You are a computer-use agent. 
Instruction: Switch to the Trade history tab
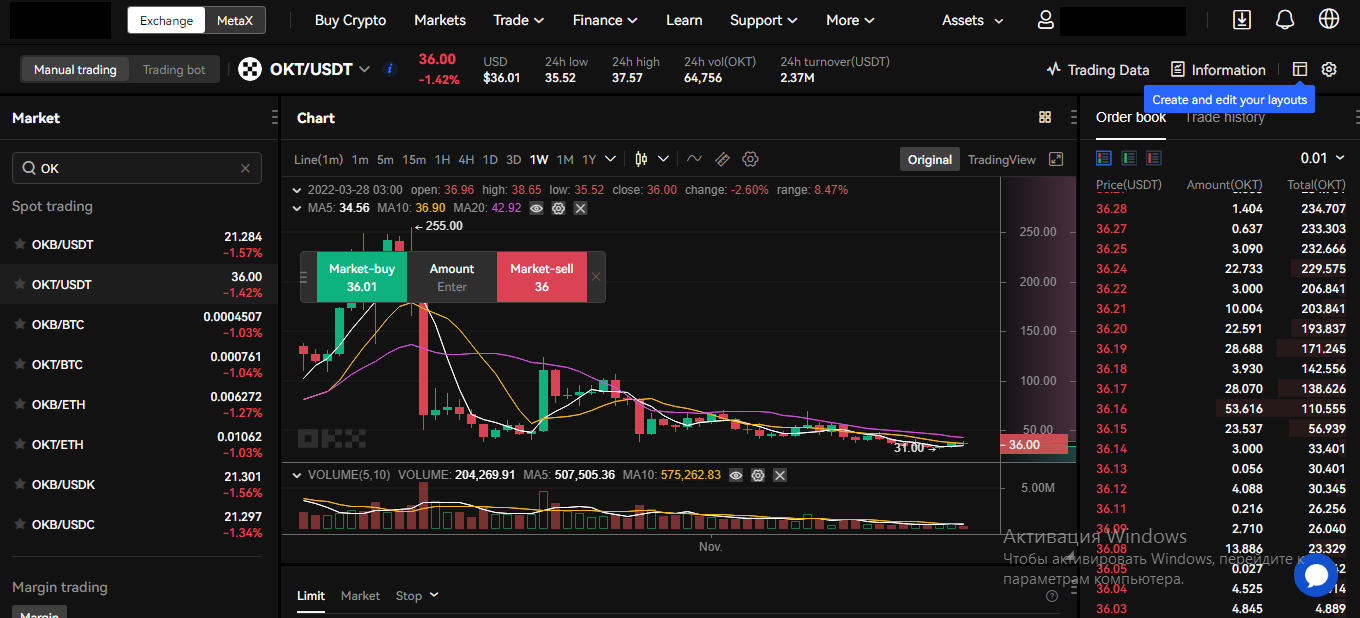1224,118
